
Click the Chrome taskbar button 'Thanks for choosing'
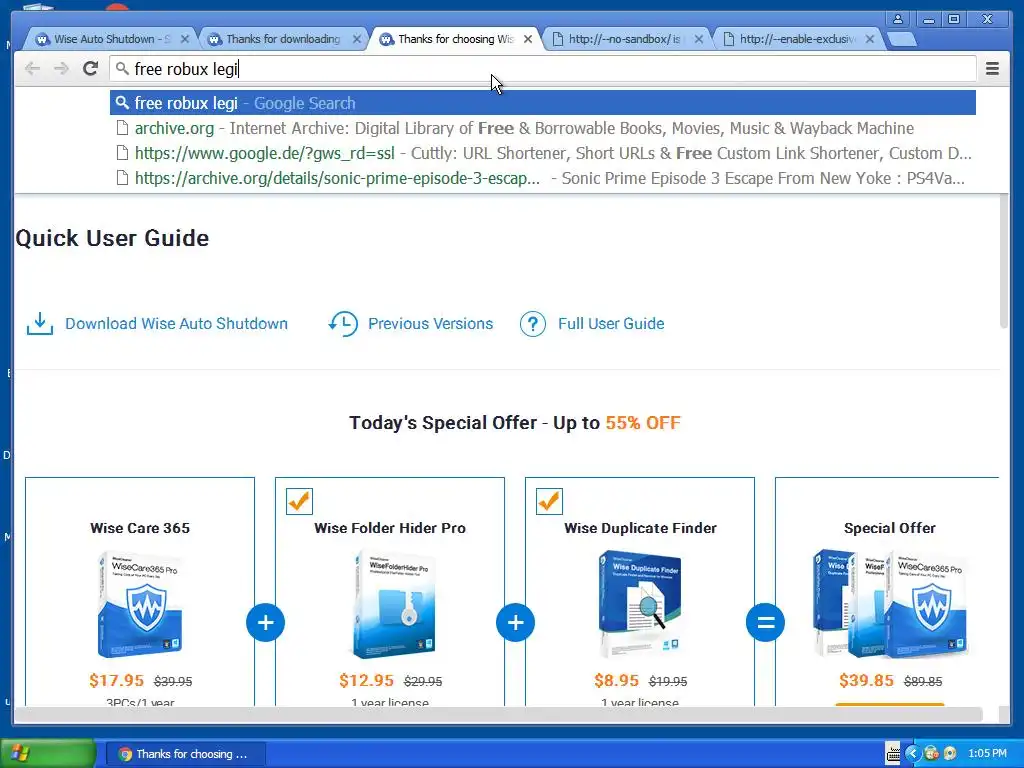[185, 754]
